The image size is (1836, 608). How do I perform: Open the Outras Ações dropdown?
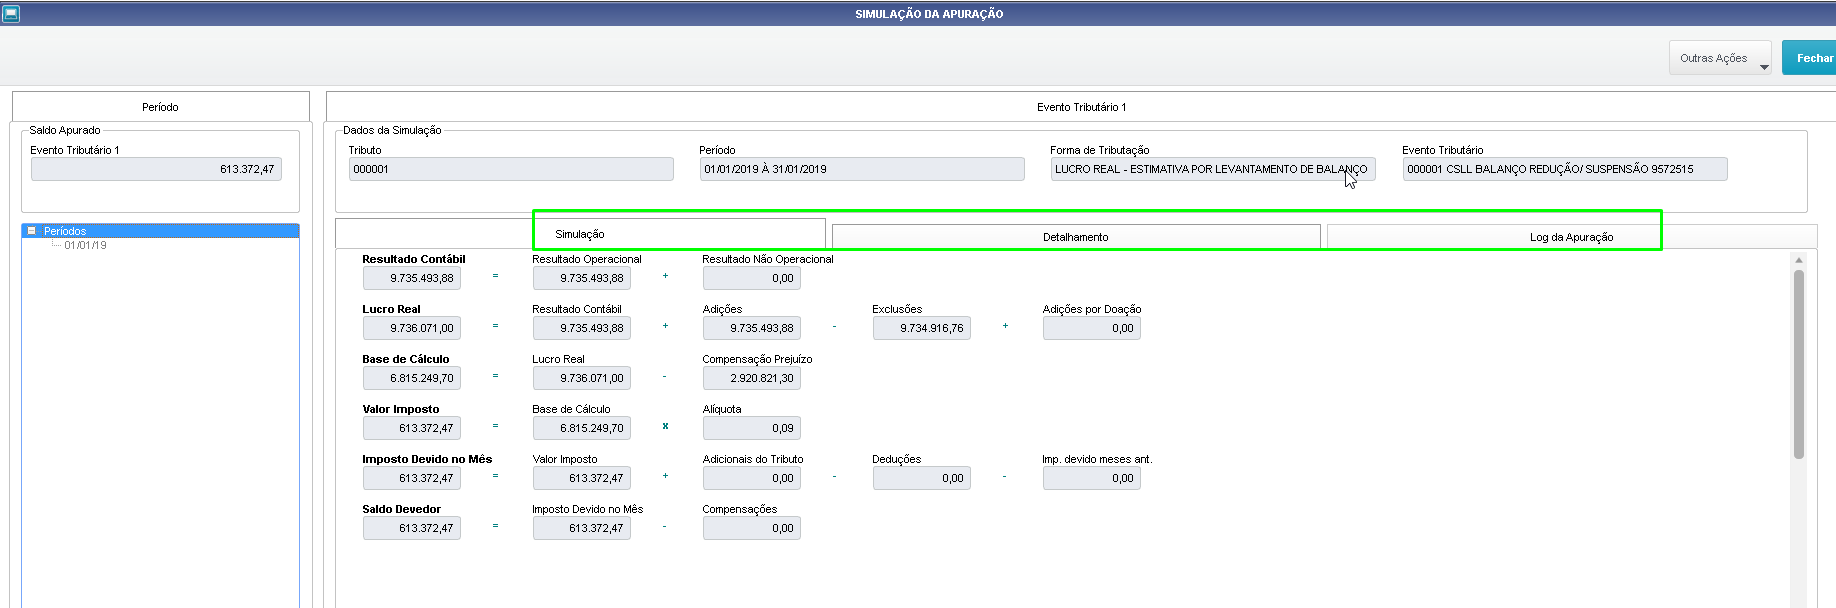(x=1720, y=58)
